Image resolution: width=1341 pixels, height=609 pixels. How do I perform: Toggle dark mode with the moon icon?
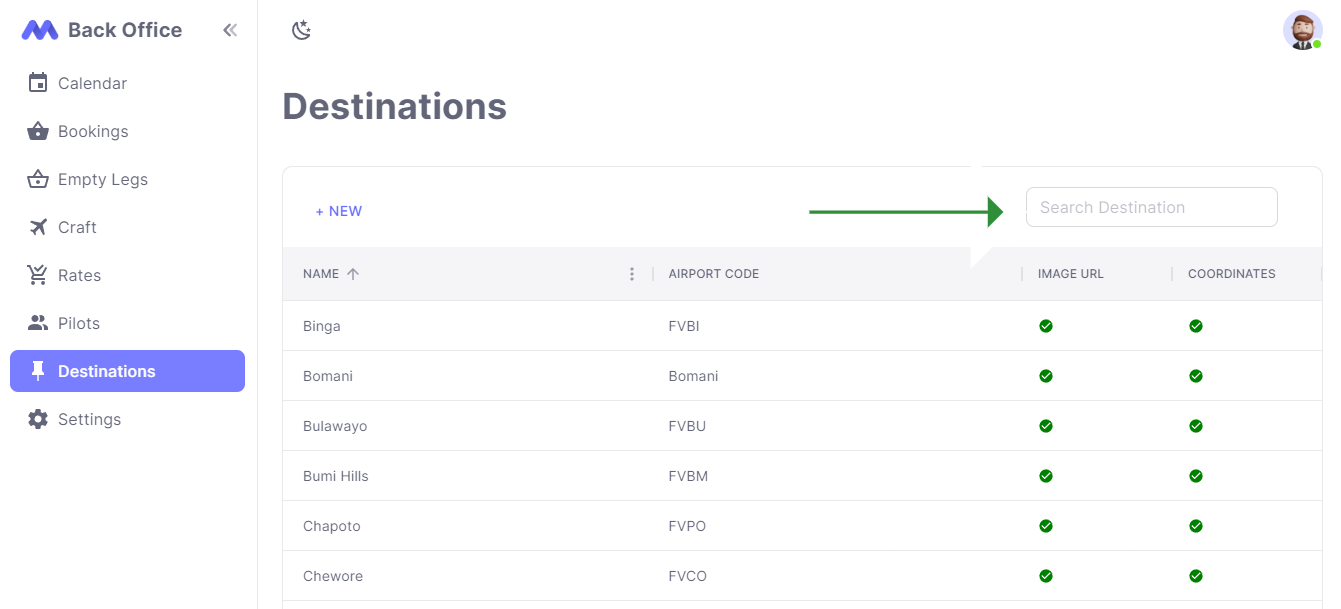(302, 31)
